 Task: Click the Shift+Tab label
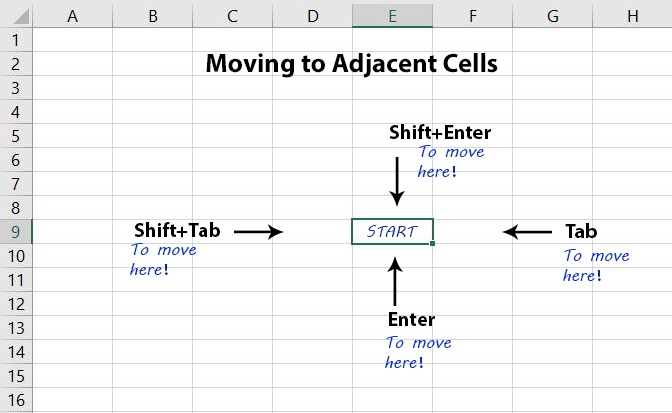coord(177,230)
